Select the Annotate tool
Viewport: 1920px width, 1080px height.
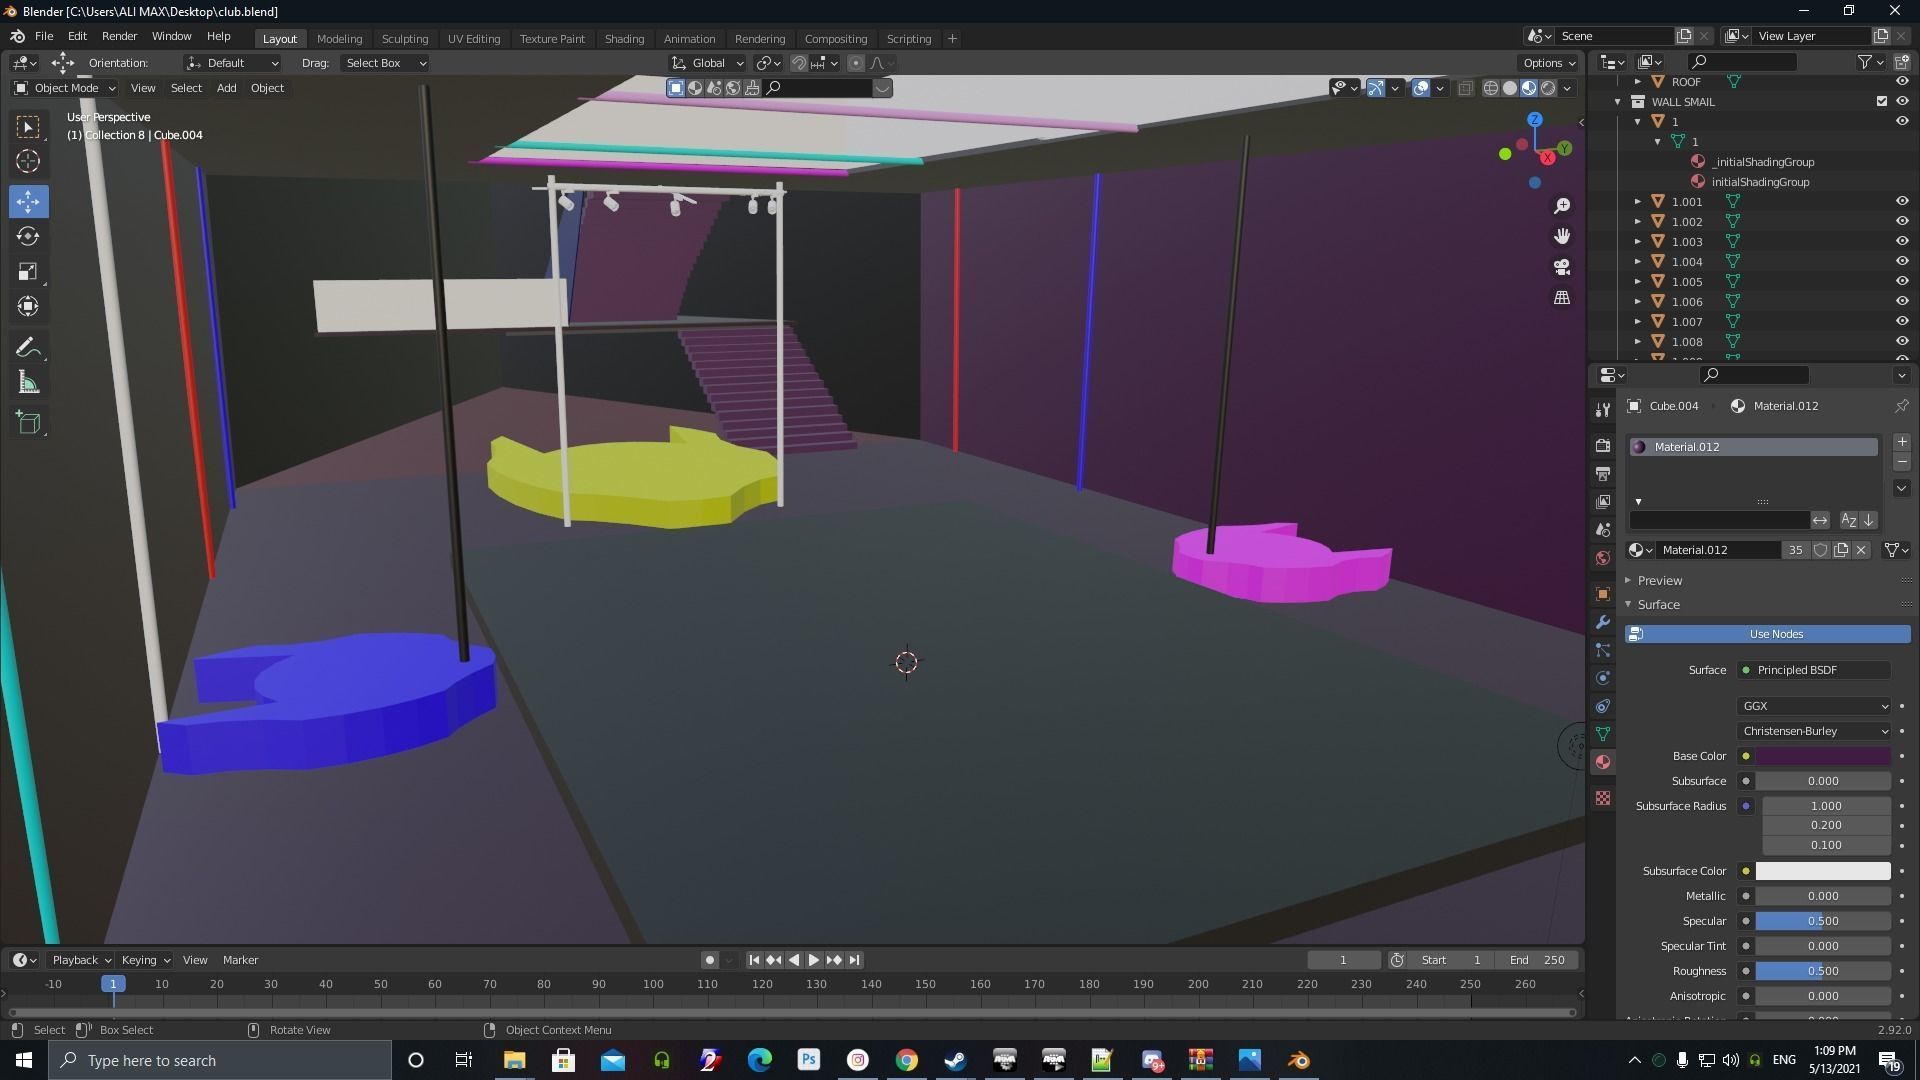point(28,348)
